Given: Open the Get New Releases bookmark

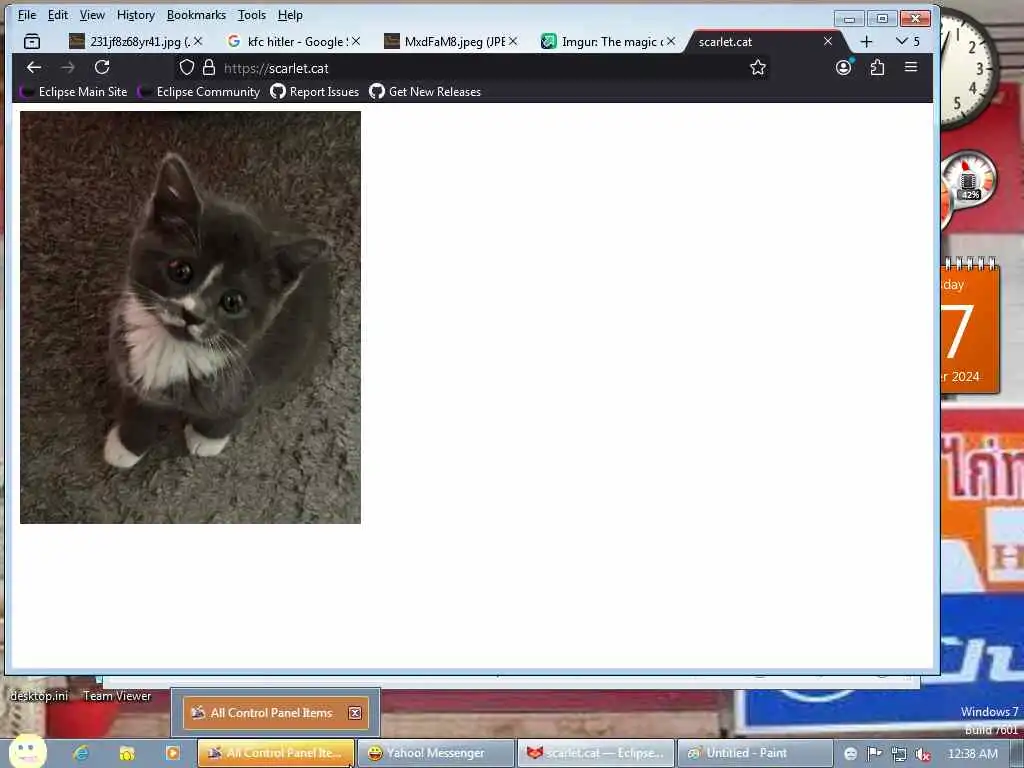Looking at the screenshot, I should [425, 92].
